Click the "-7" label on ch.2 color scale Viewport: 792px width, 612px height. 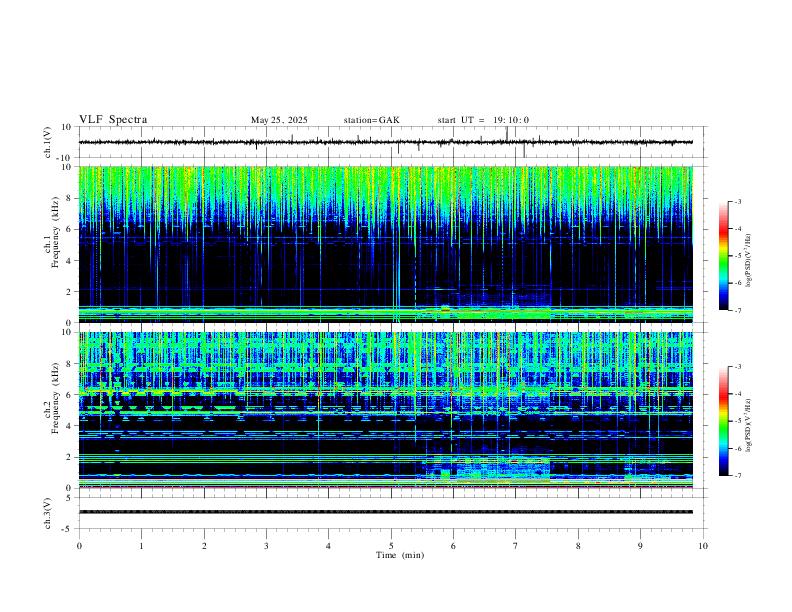pyautogui.click(x=737, y=475)
